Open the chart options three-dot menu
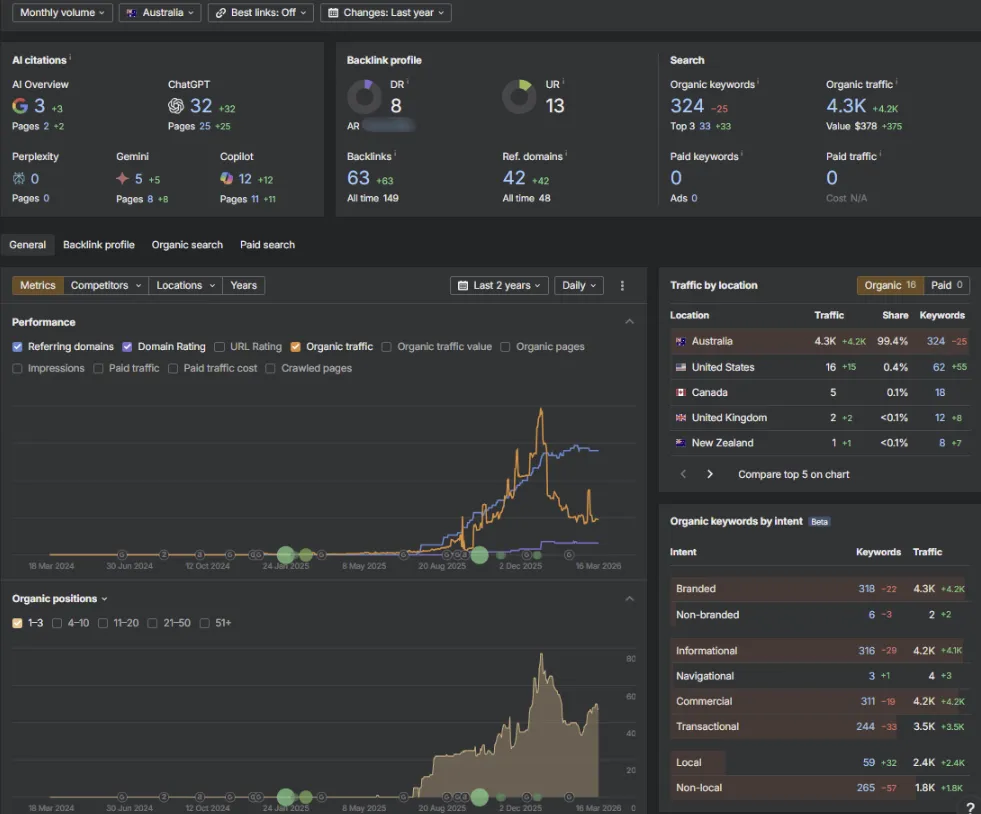Screen dimensions: 981x814 [x=622, y=285]
